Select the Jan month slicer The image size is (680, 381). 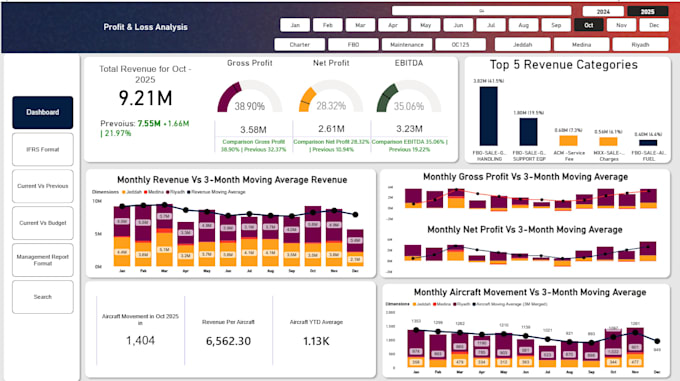295,25
